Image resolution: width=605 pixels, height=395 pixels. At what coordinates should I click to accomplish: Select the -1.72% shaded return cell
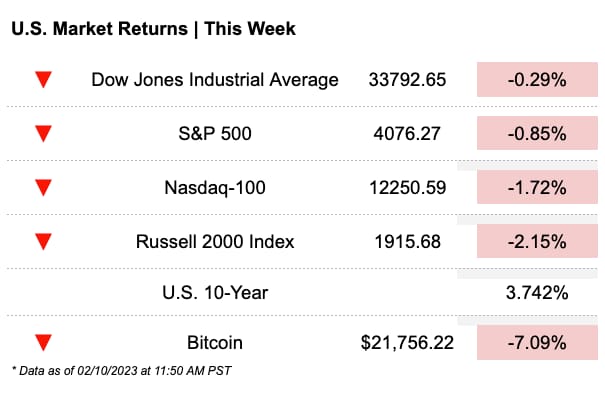[x=537, y=187]
